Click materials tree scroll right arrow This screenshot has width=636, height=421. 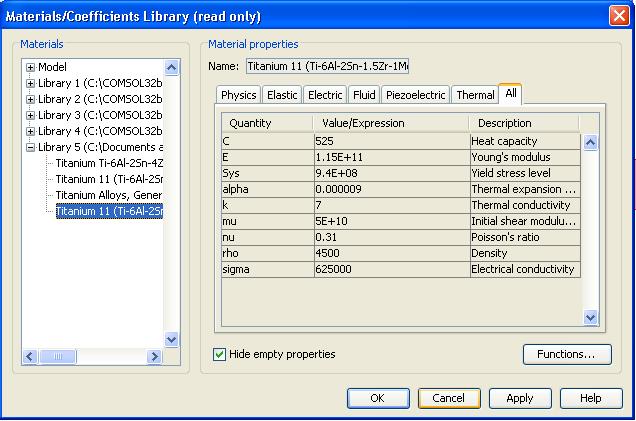click(154, 357)
